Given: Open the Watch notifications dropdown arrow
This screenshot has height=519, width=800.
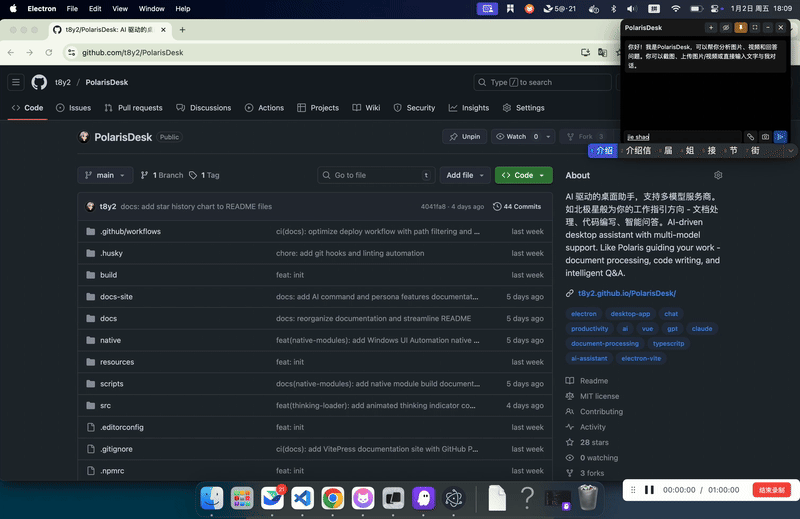Looking at the screenshot, I should [548, 137].
